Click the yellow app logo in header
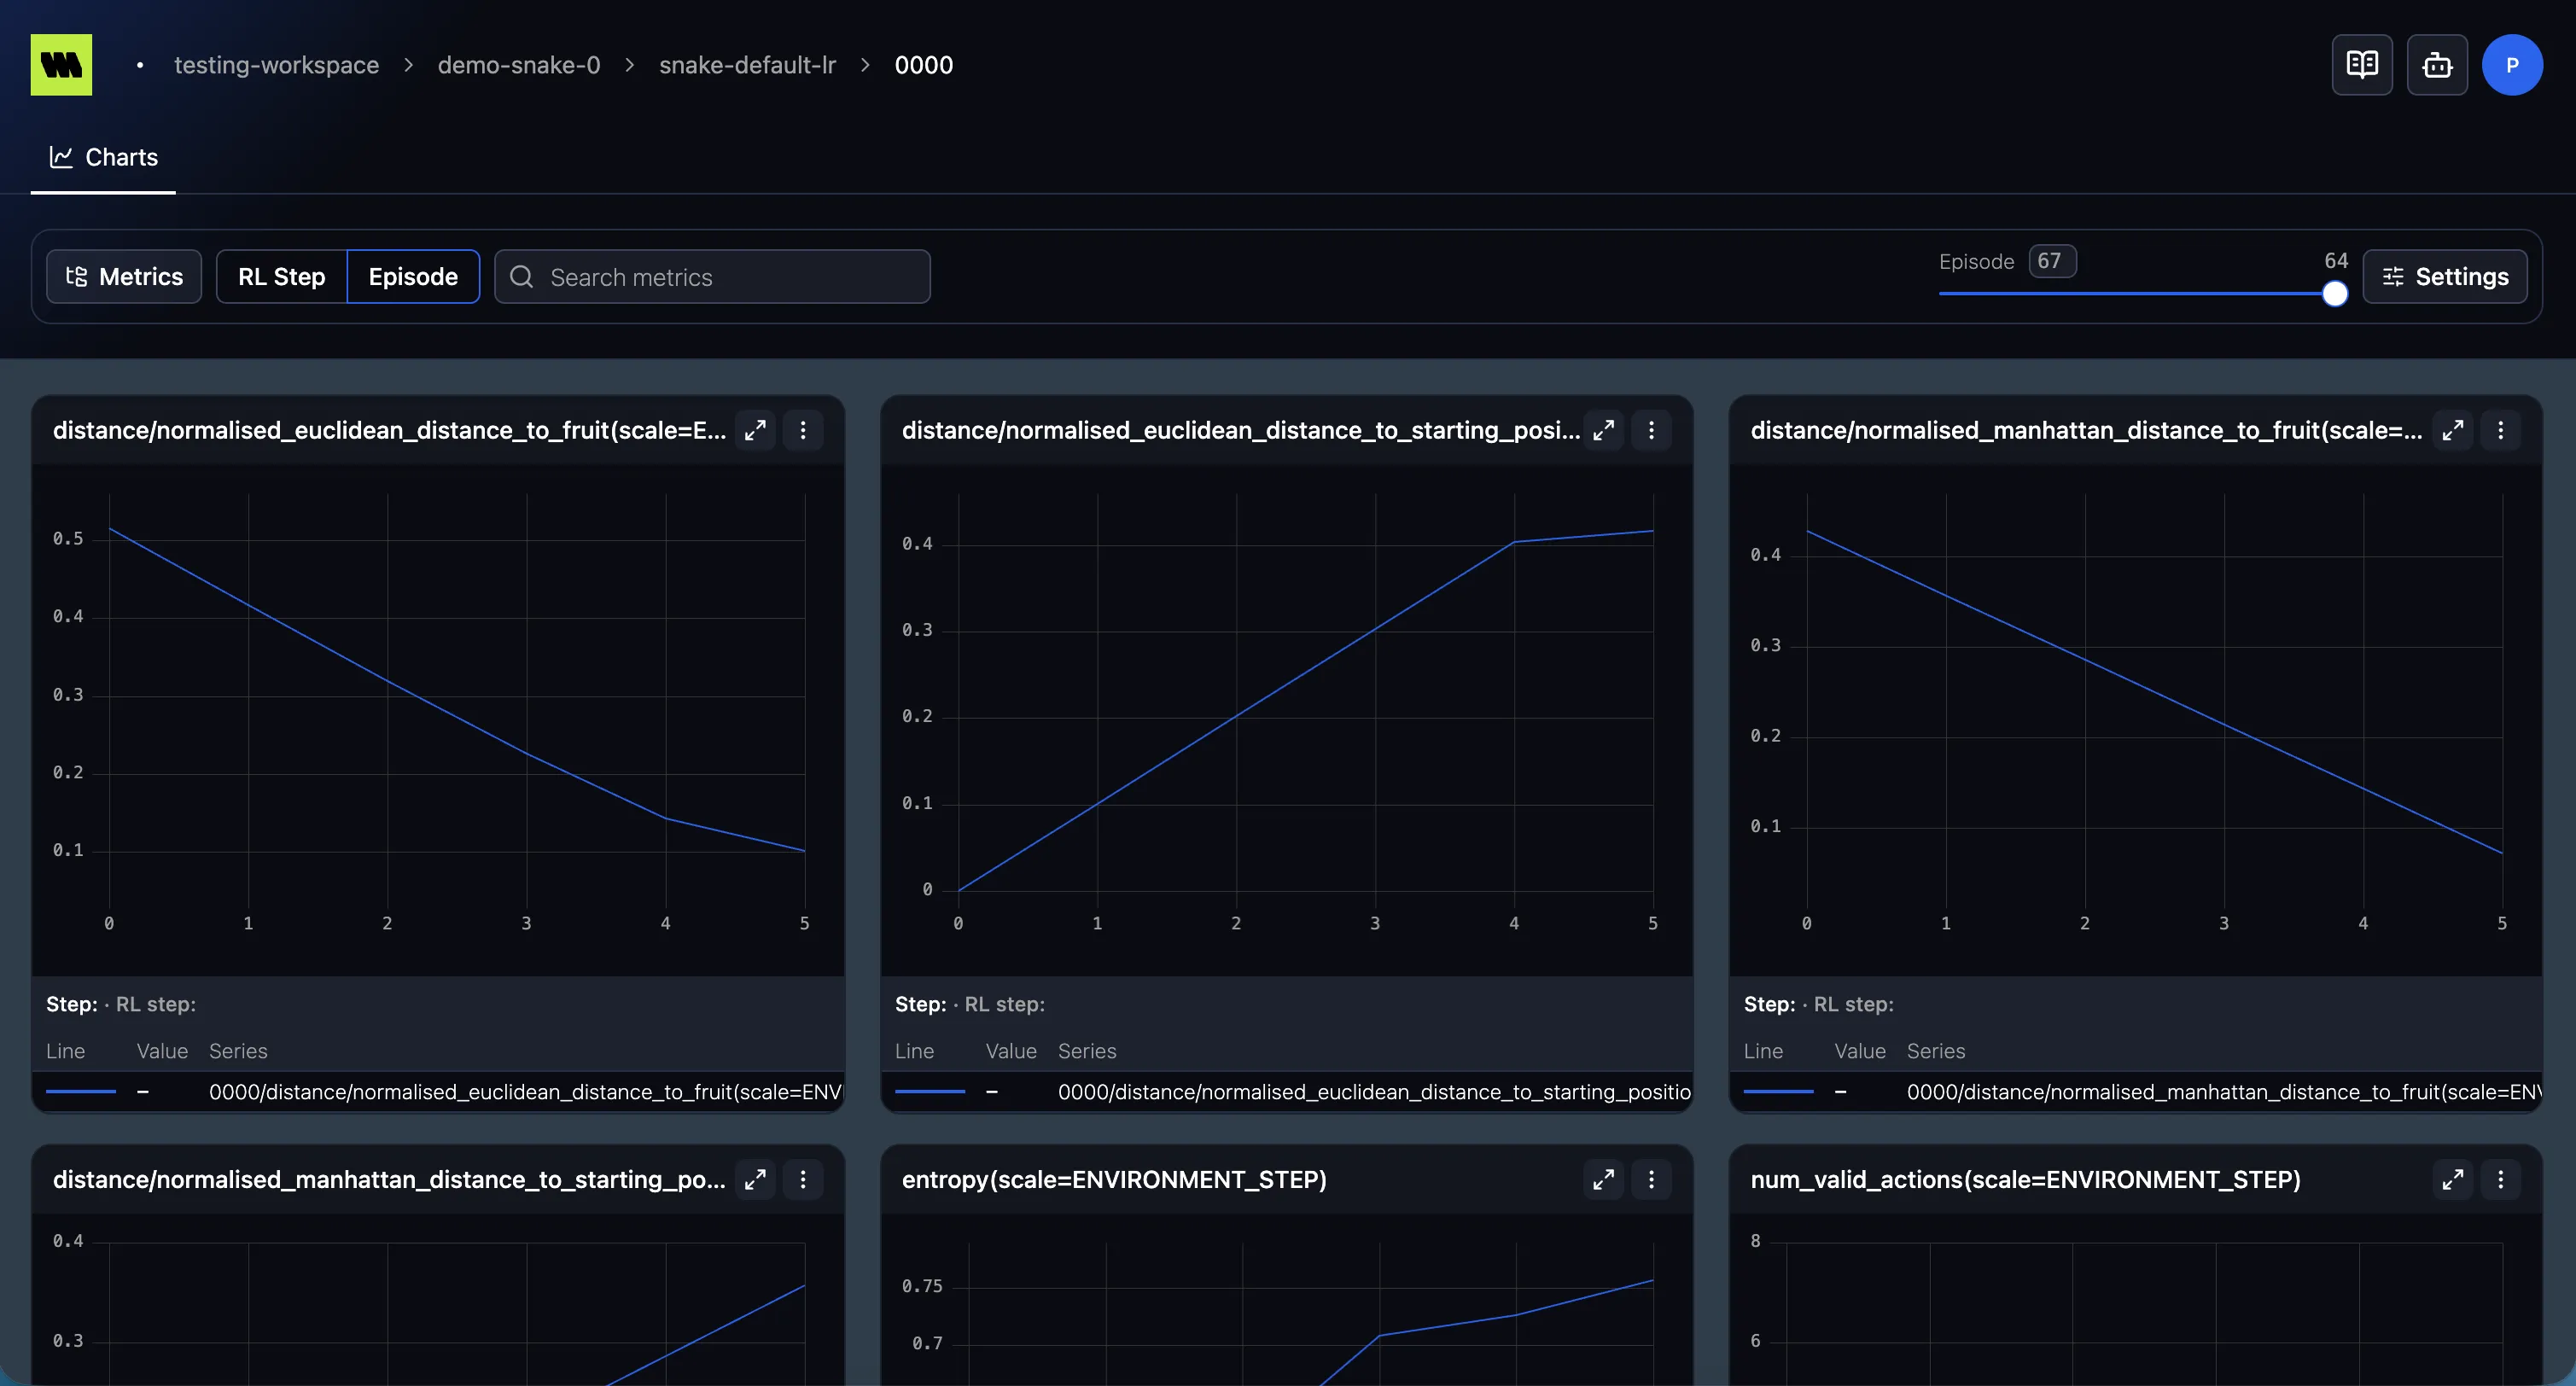 tap(61, 65)
